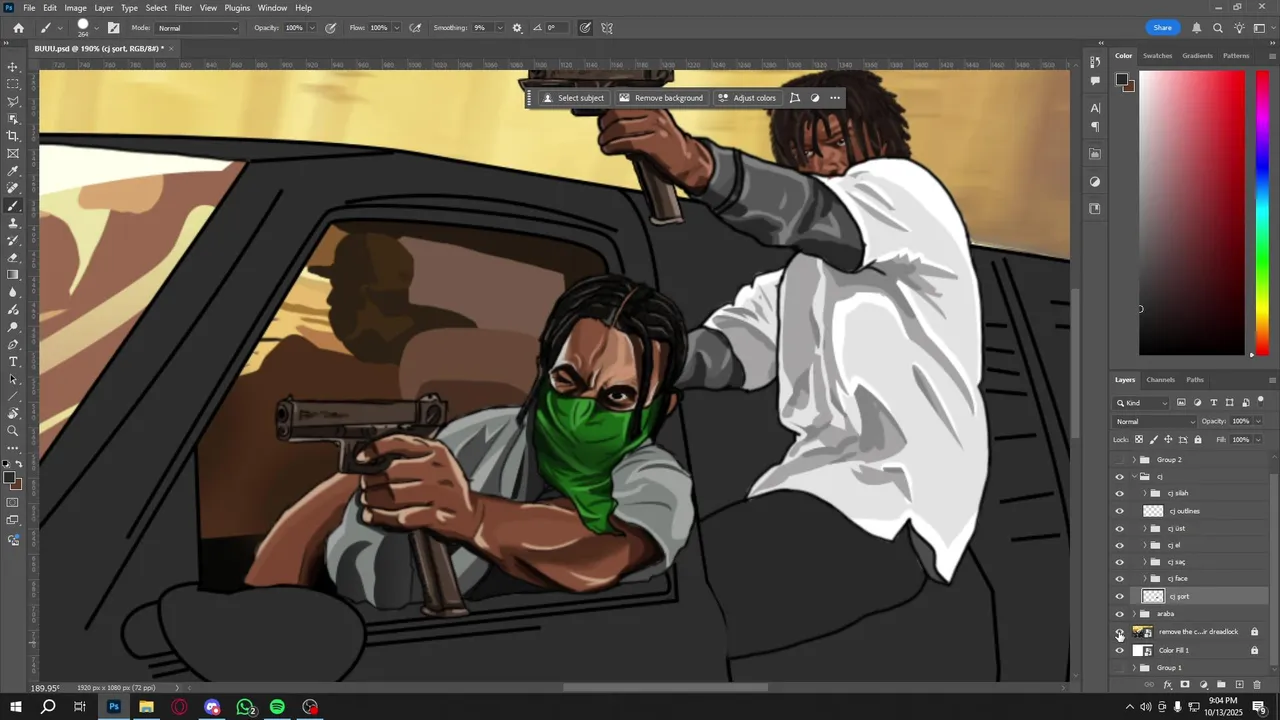The image size is (1280, 720).
Task: Open the brush preset picker arrow
Action: click(97, 28)
